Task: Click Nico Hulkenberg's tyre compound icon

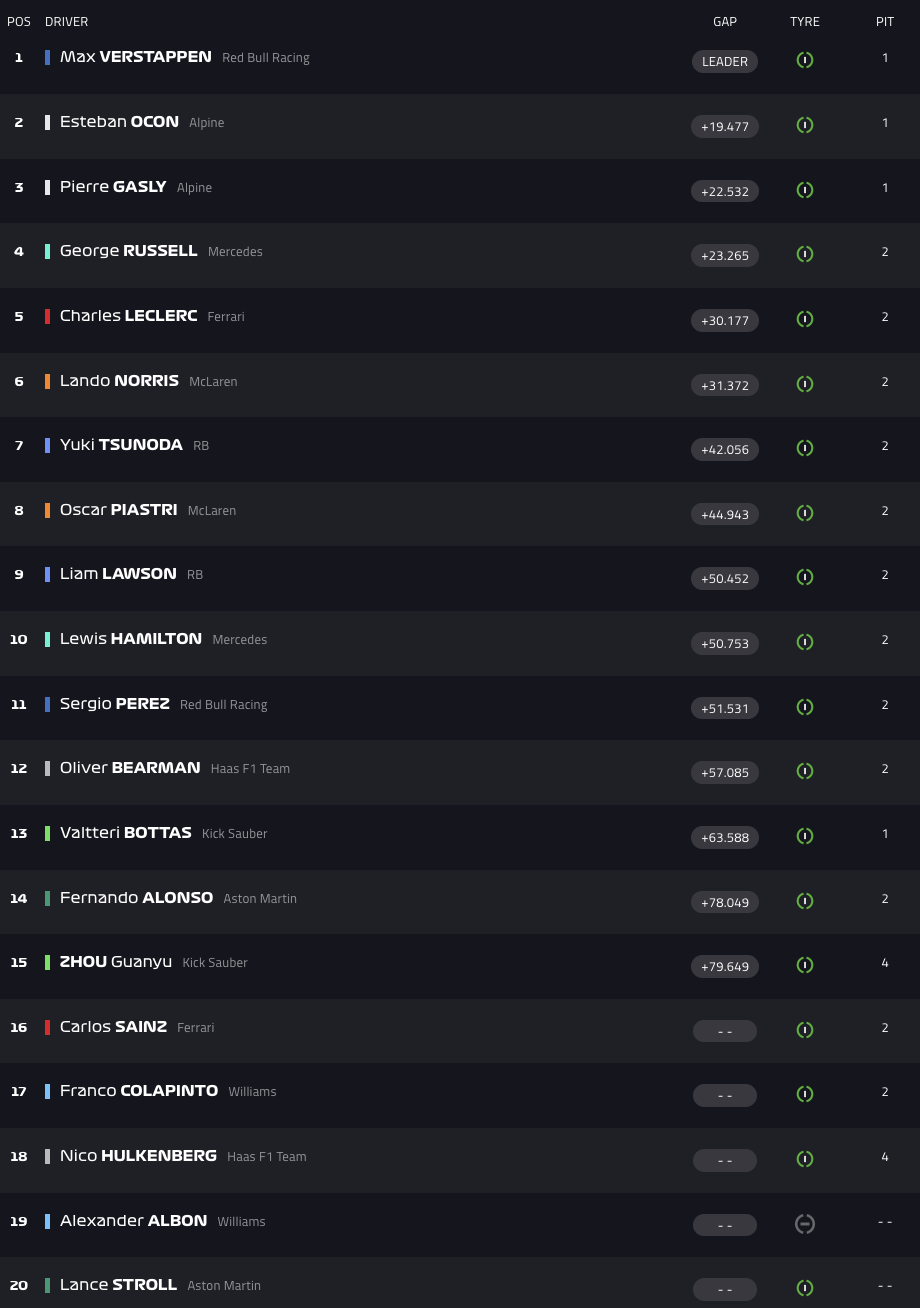Action: click(805, 1159)
